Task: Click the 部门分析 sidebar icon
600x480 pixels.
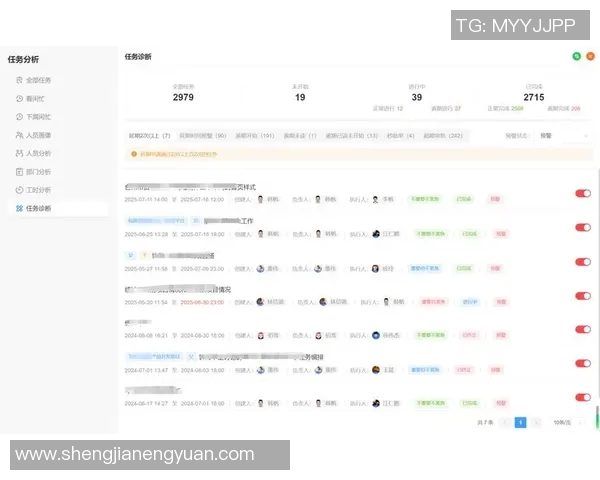Action: point(20,171)
